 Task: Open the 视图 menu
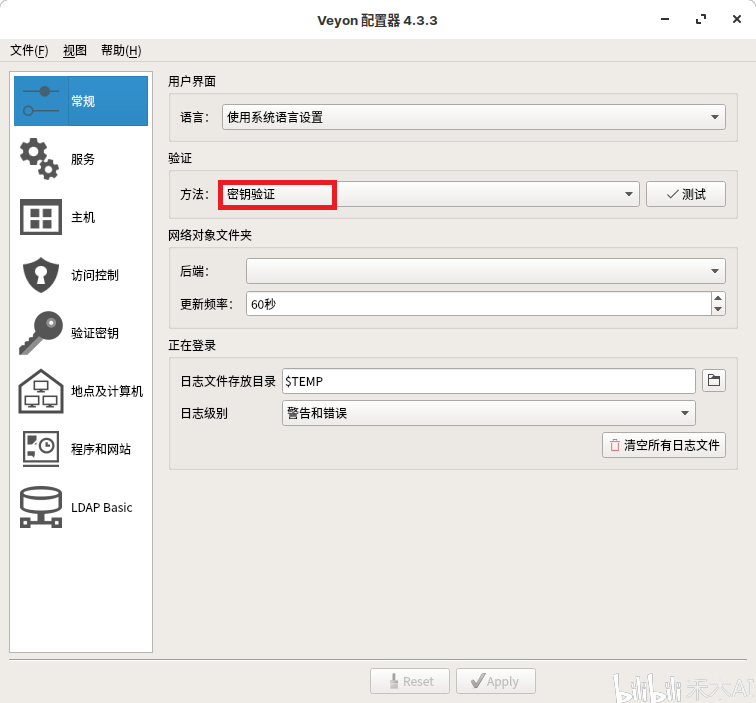(x=75, y=50)
